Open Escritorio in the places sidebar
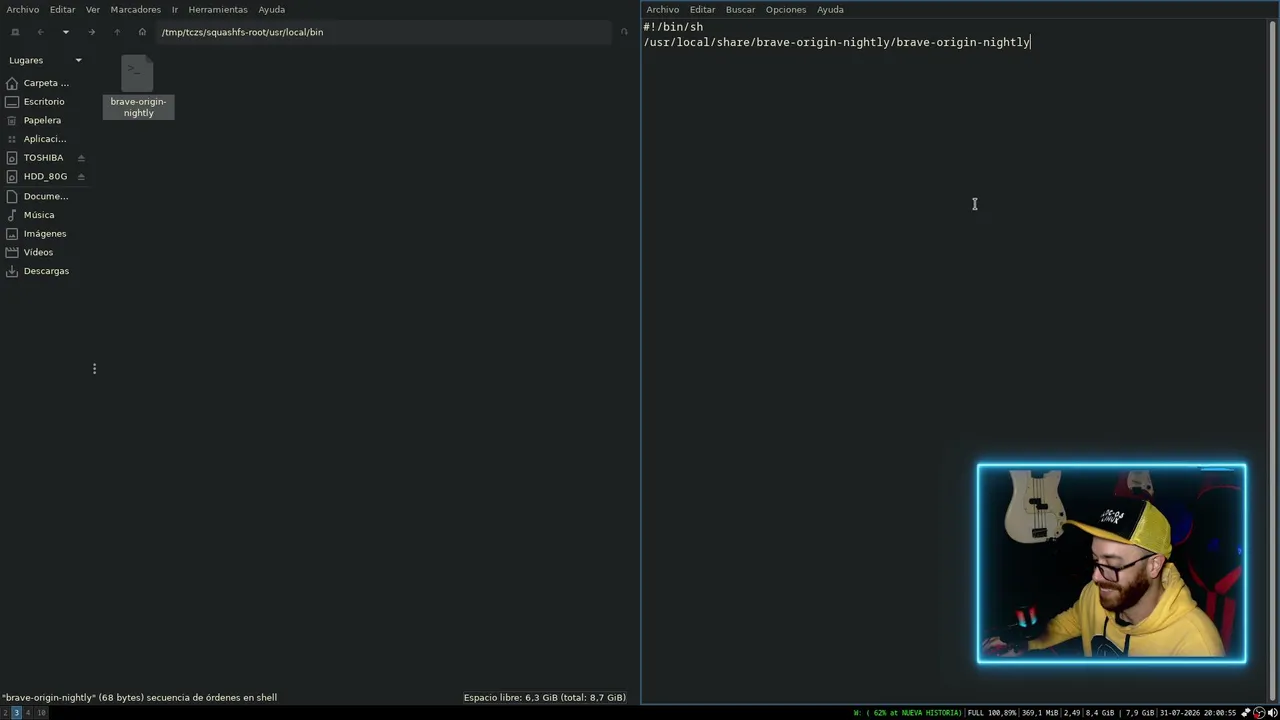The width and height of the screenshot is (1280, 720). (x=45, y=102)
